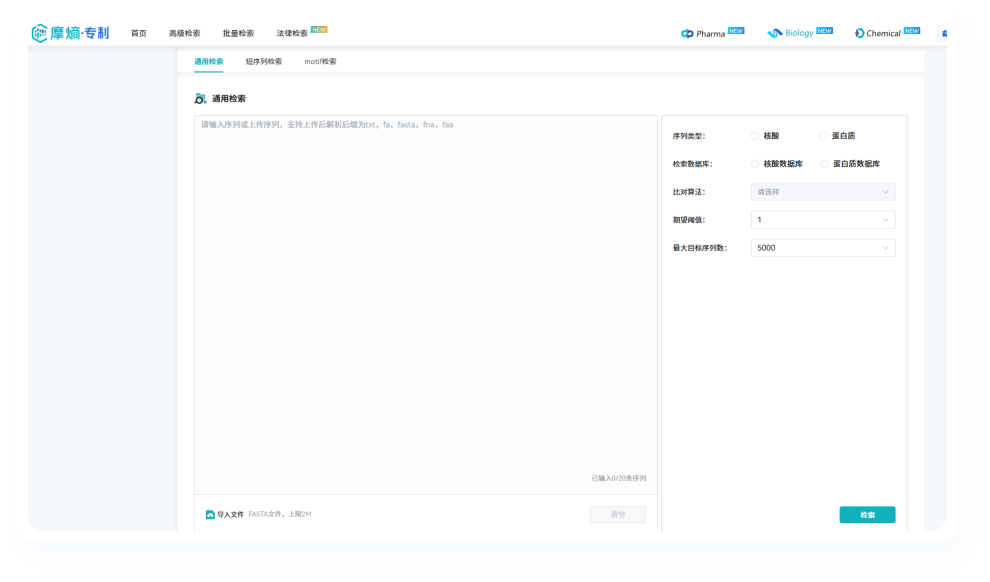This screenshot has width=990, height=582.
Task: Click the 导入文件 link
Action: [x=230, y=514]
